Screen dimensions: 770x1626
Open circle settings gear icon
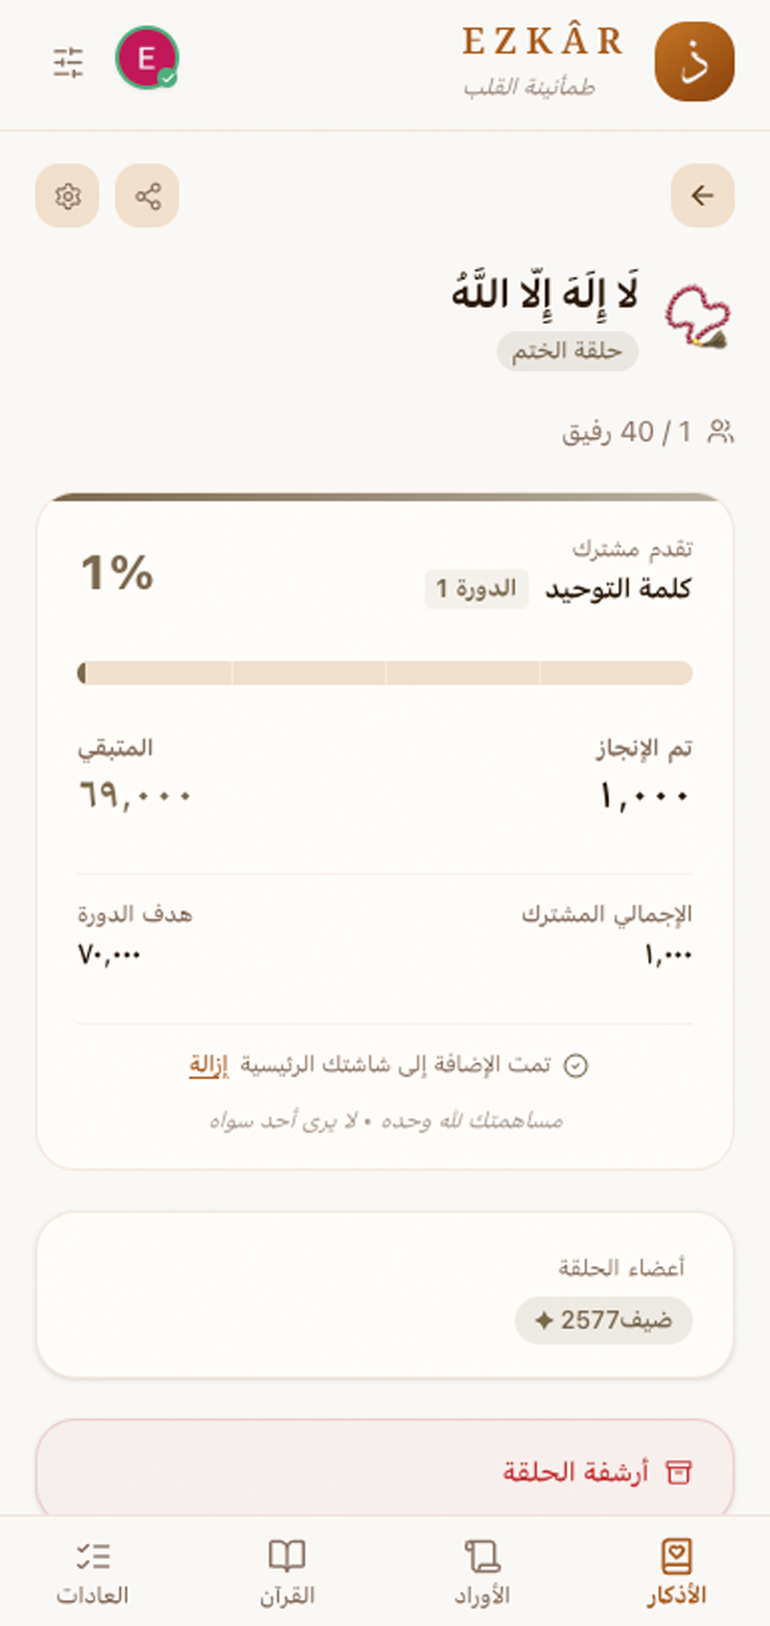[68, 195]
